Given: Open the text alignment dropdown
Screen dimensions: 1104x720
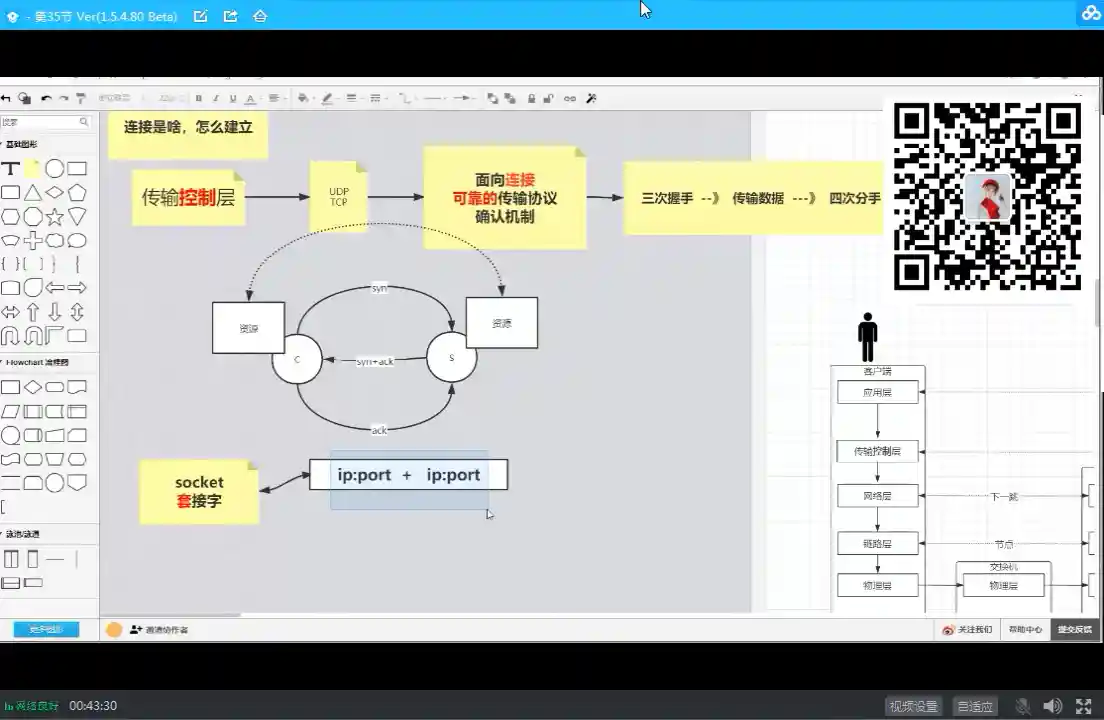Looking at the screenshot, I should click(x=275, y=99).
